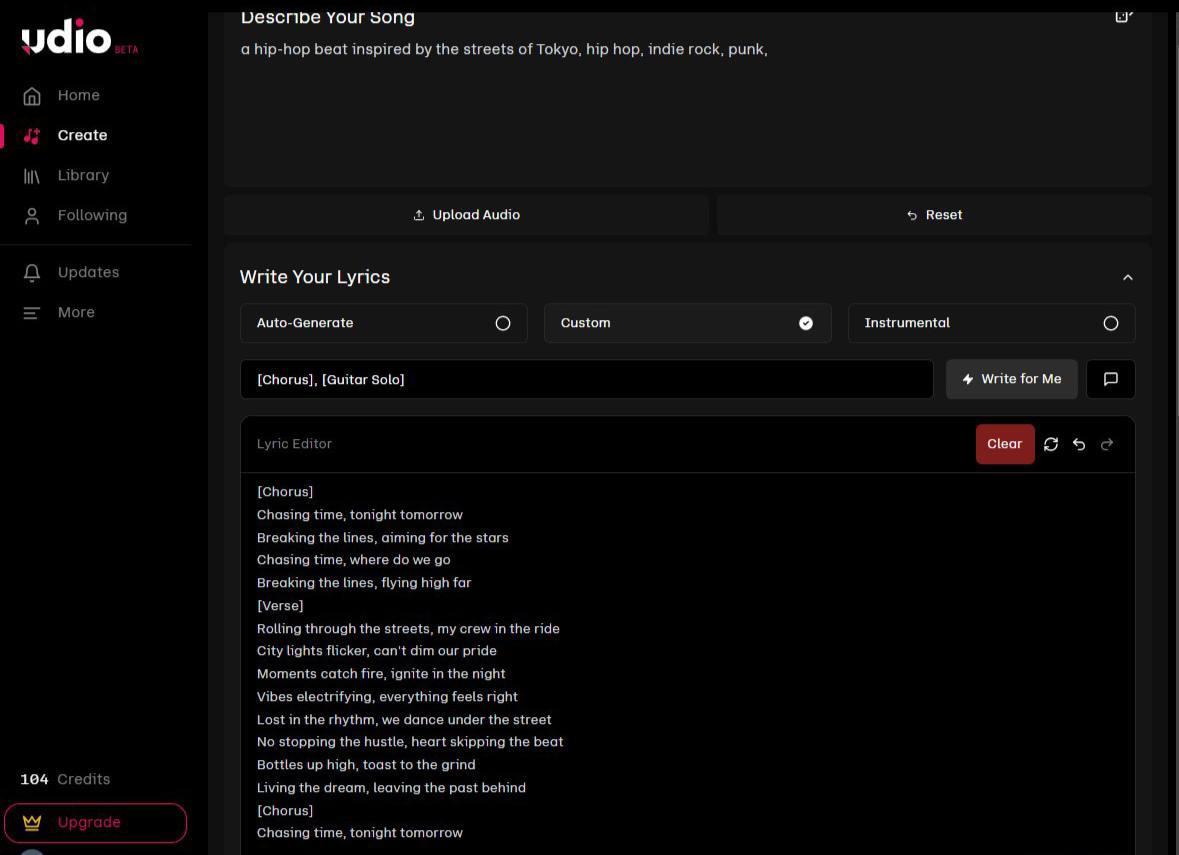Select the Instrumental option
This screenshot has width=1179, height=855.
(x=991, y=323)
